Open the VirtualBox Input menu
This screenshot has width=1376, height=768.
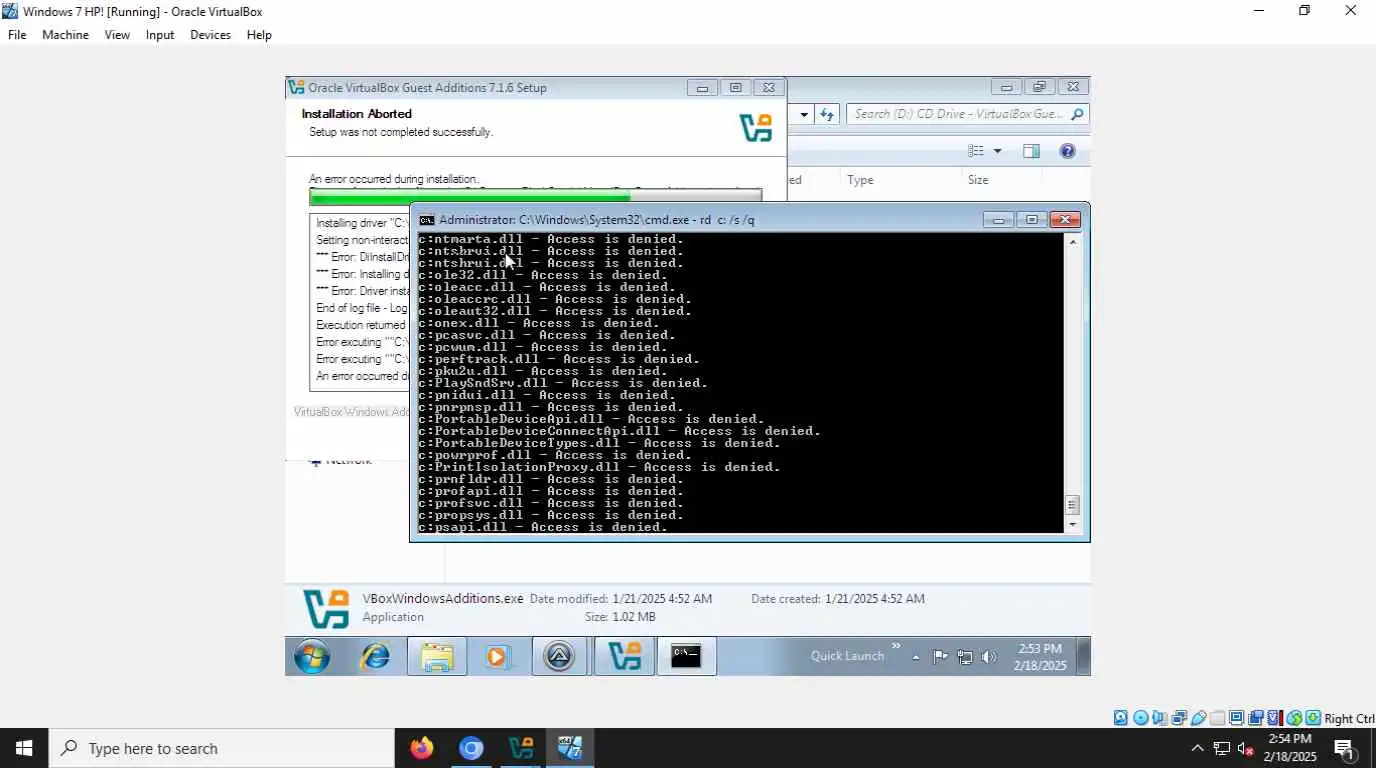[160, 35]
